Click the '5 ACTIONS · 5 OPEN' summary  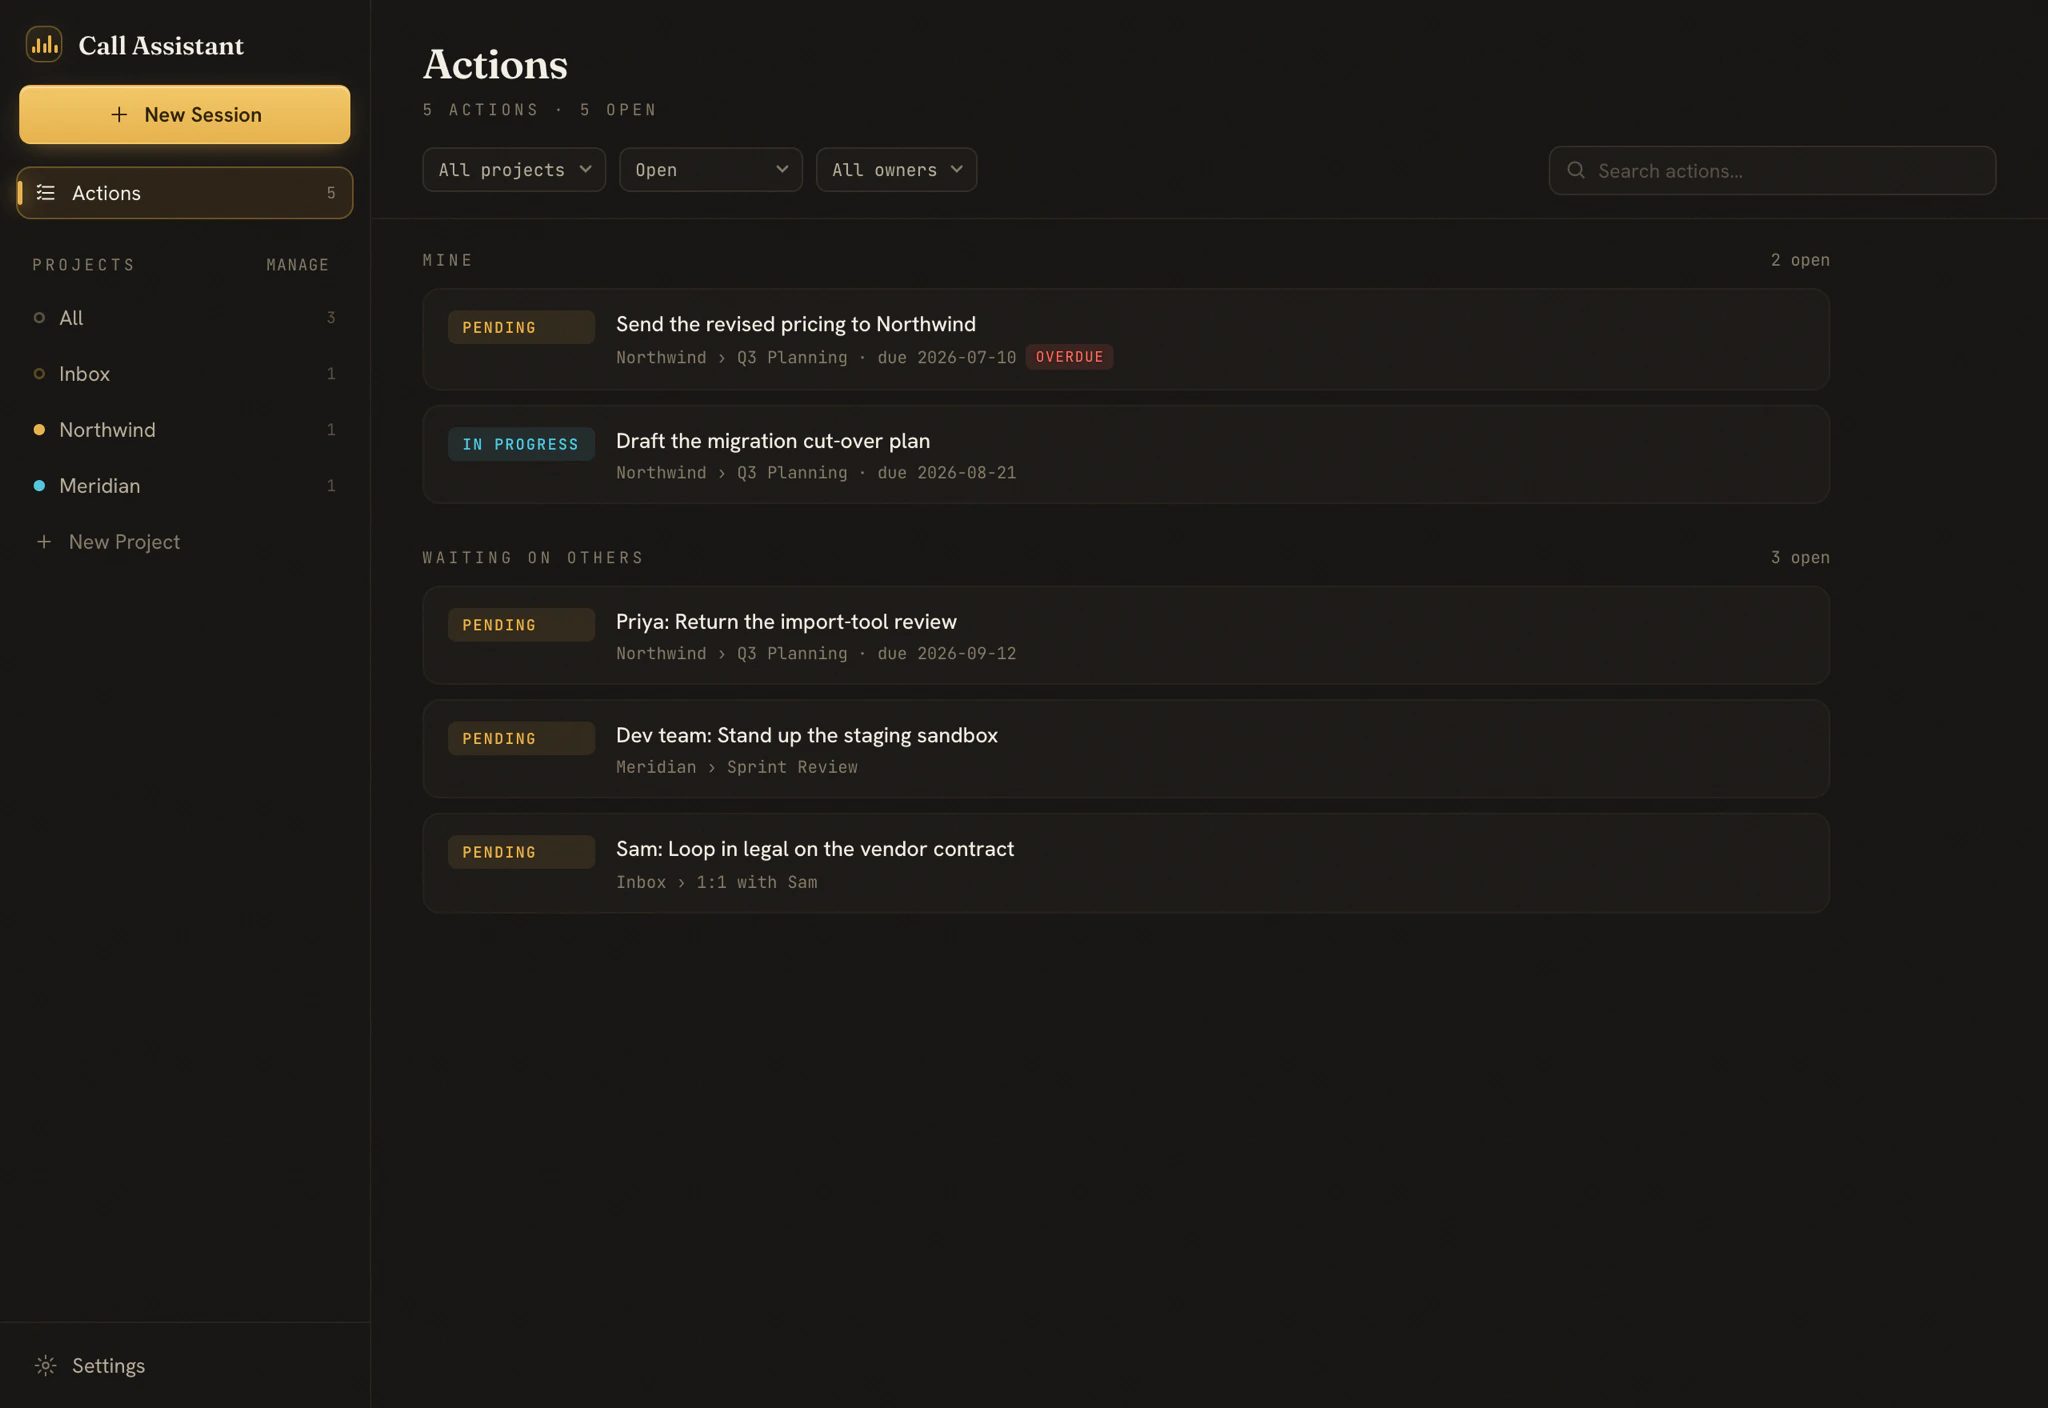coord(540,110)
